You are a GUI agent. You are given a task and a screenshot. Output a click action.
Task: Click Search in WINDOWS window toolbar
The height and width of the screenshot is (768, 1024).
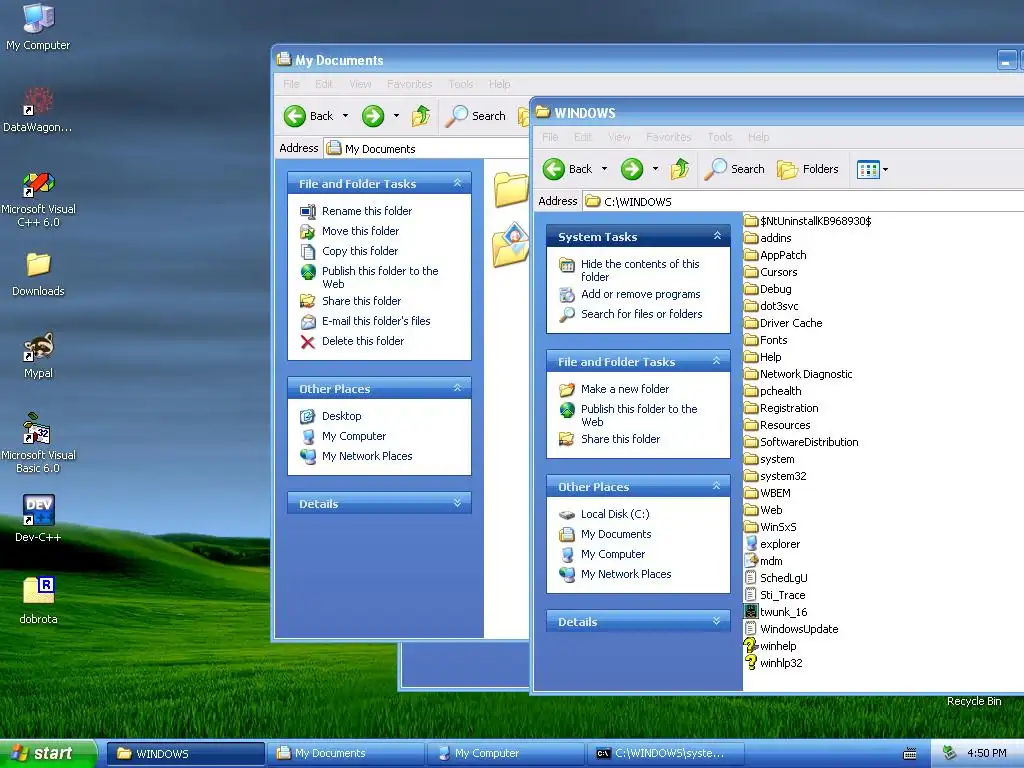tap(735, 169)
